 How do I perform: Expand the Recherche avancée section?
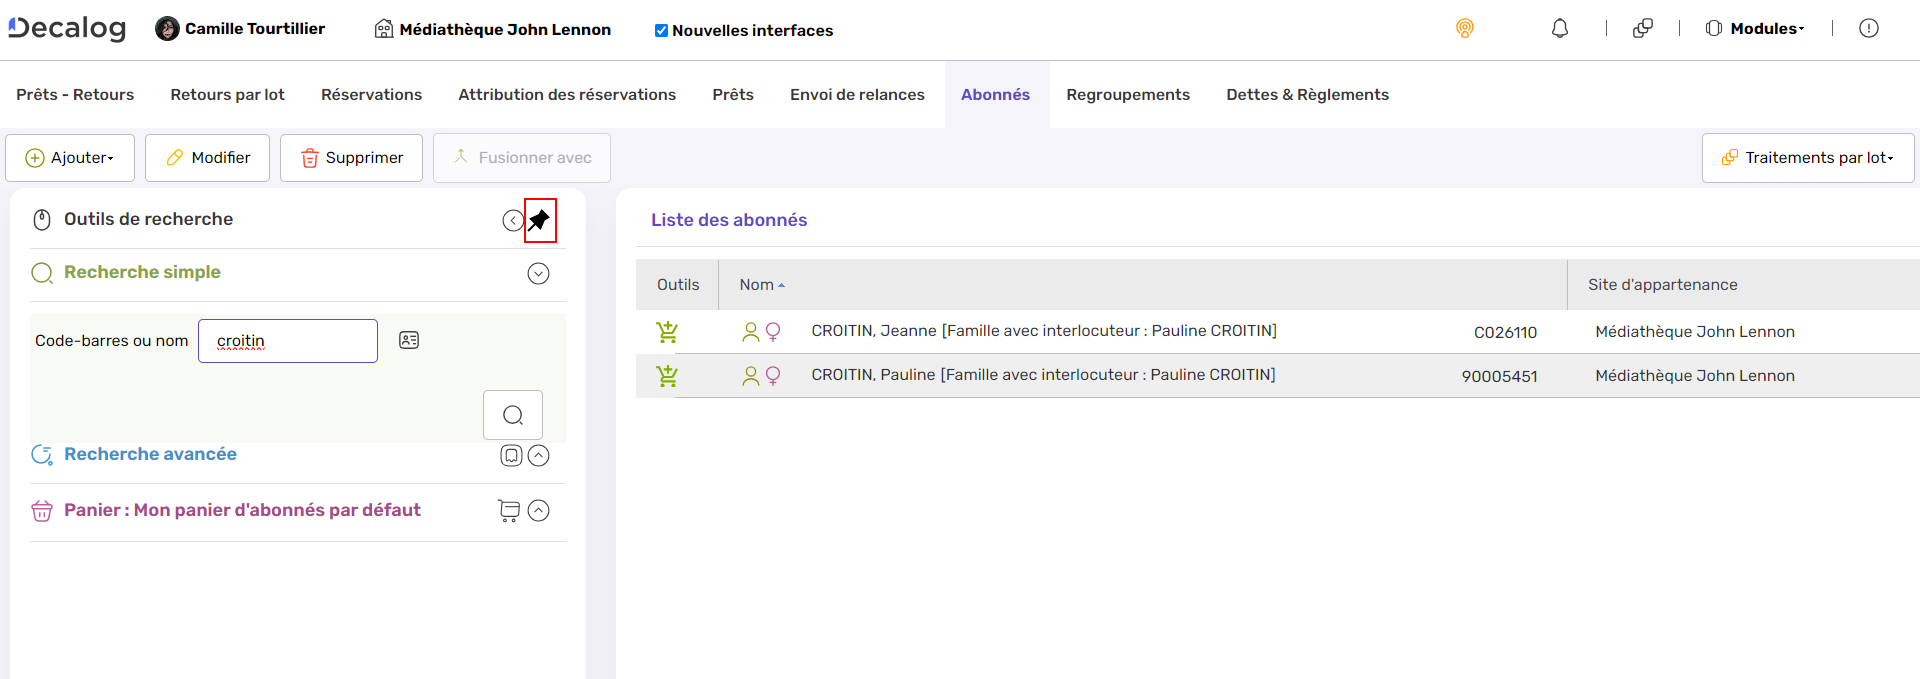coord(538,456)
